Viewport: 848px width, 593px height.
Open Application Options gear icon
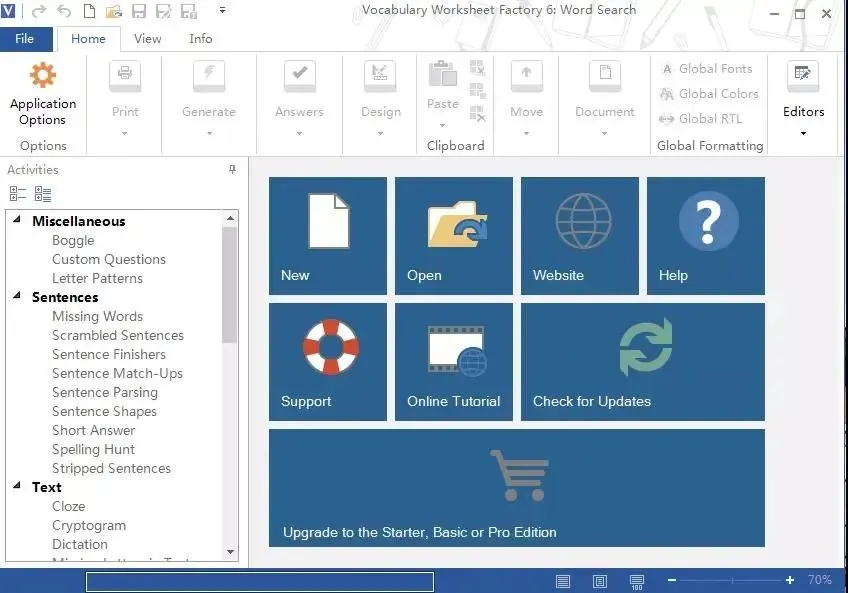[x=43, y=75]
